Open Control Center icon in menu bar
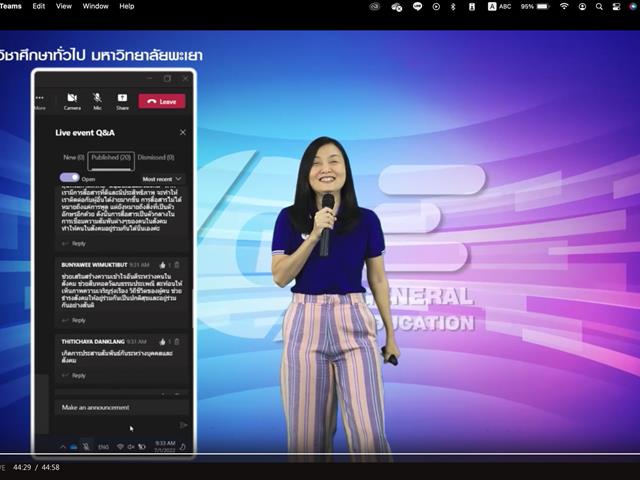 (x=617, y=6)
